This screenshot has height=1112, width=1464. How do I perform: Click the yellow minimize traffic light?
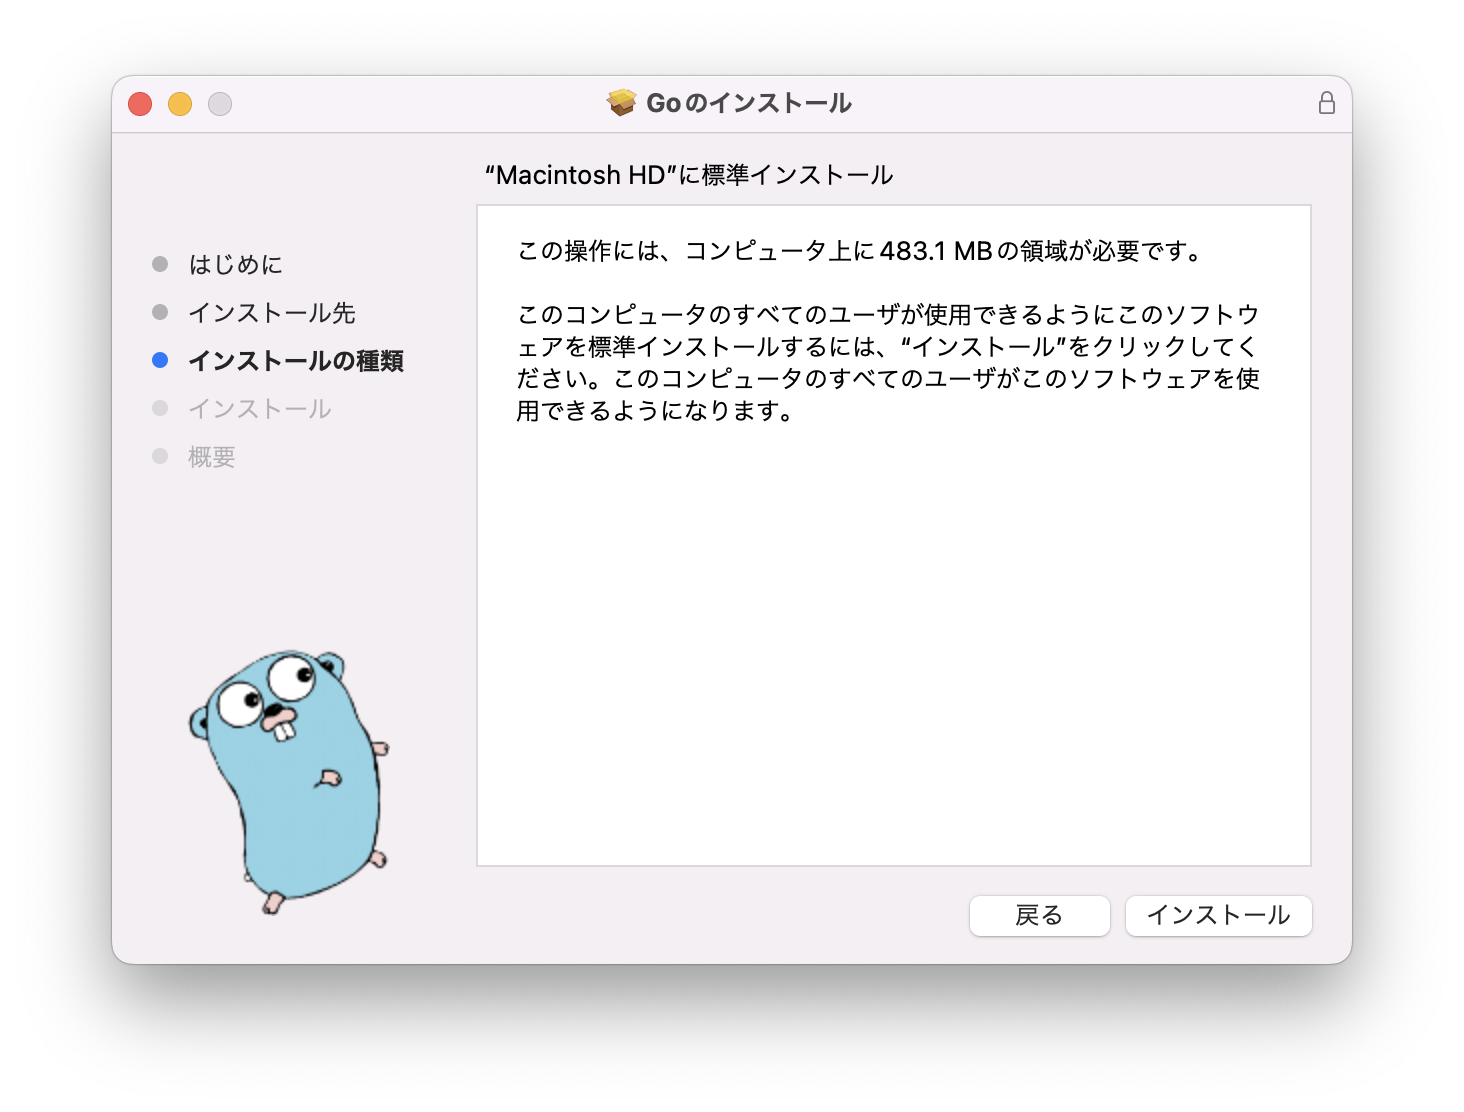[x=180, y=103]
